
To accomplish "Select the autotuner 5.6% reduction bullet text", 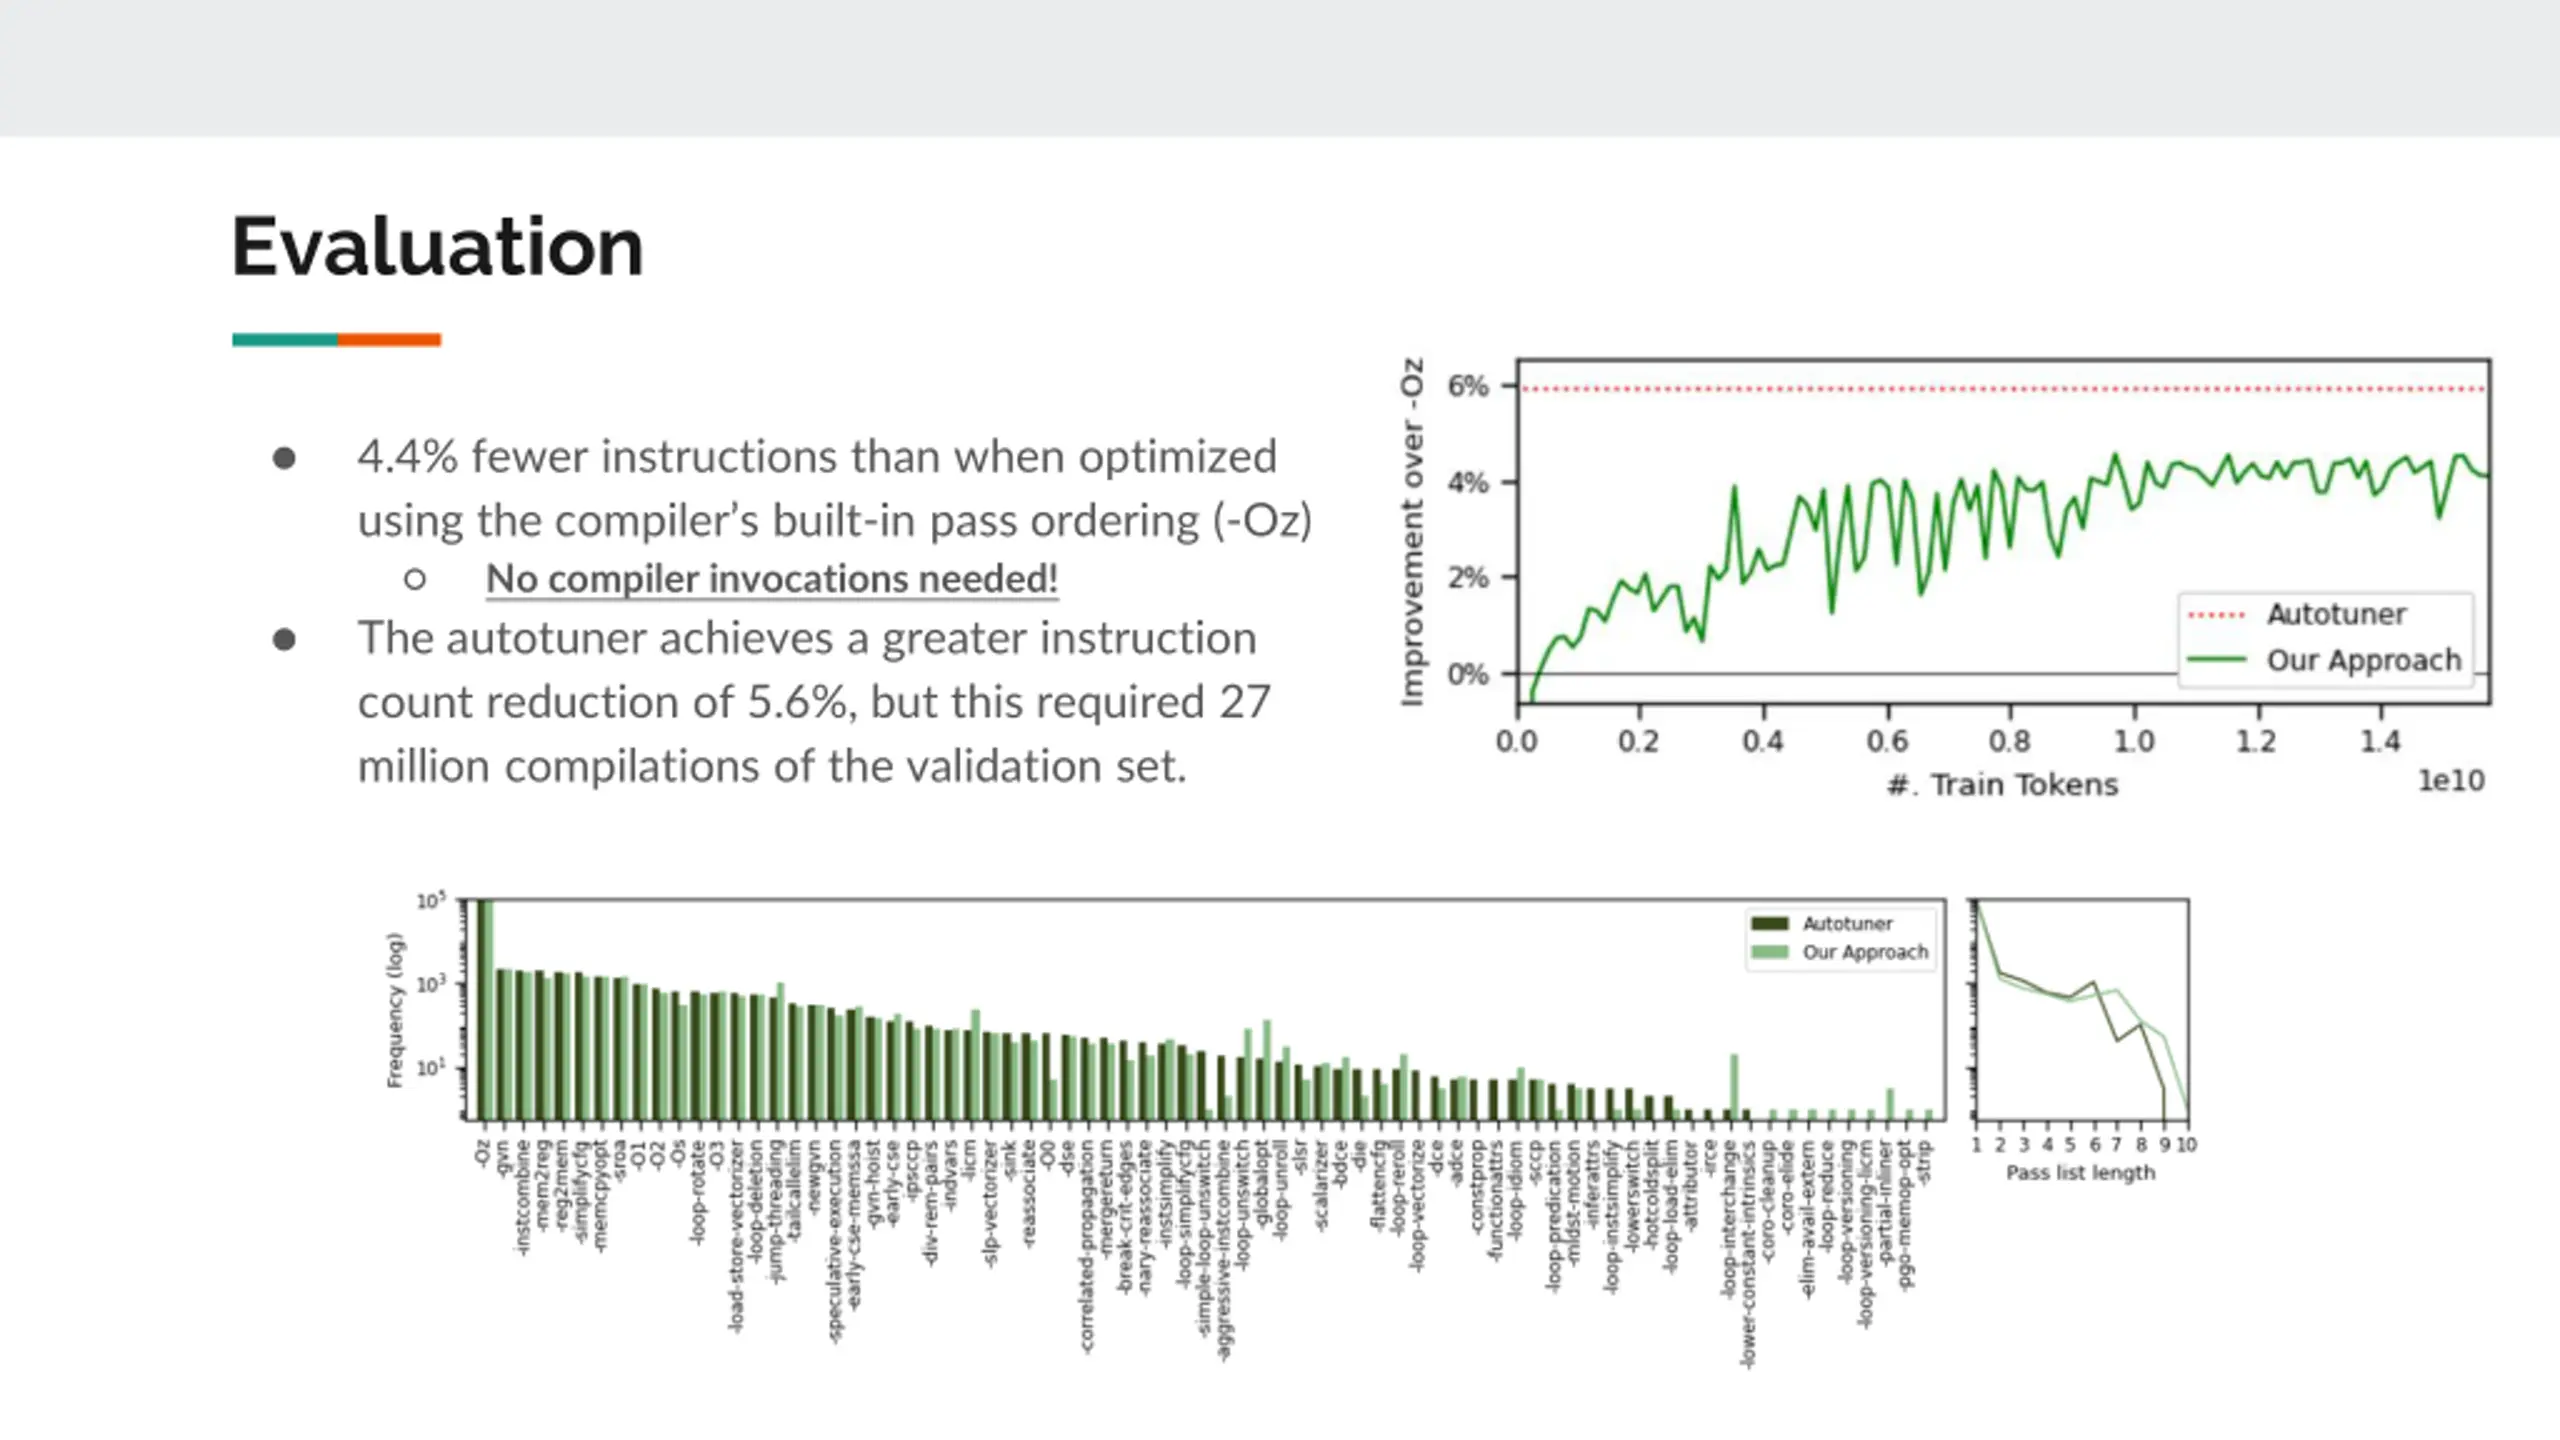I will 813,702.
